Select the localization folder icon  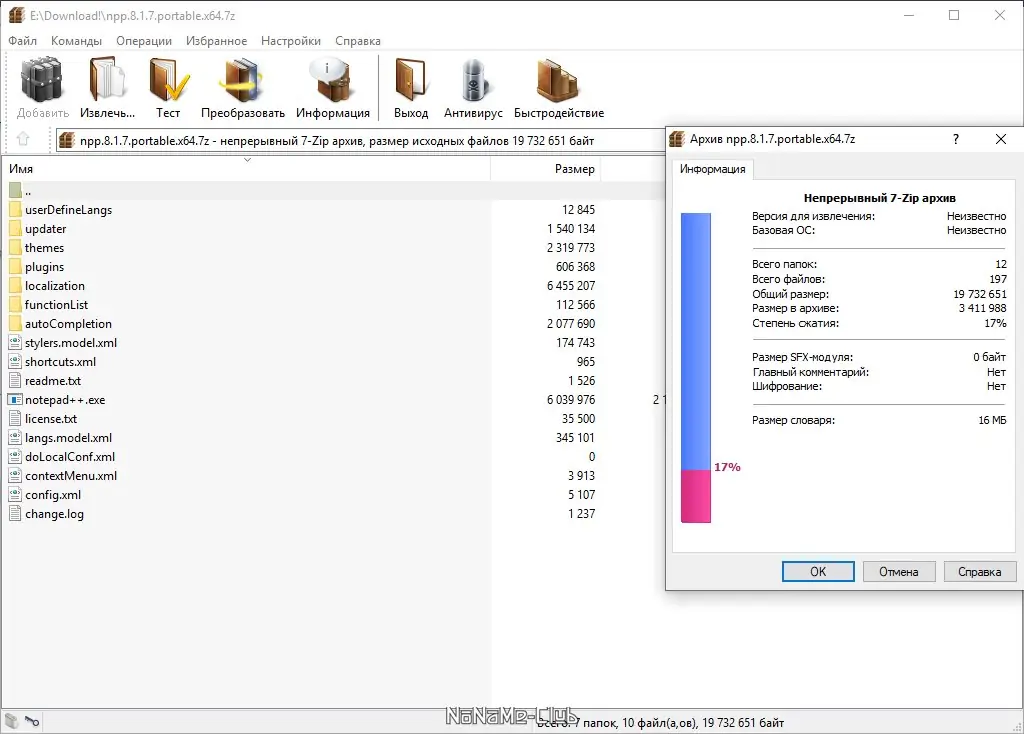(x=16, y=285)
